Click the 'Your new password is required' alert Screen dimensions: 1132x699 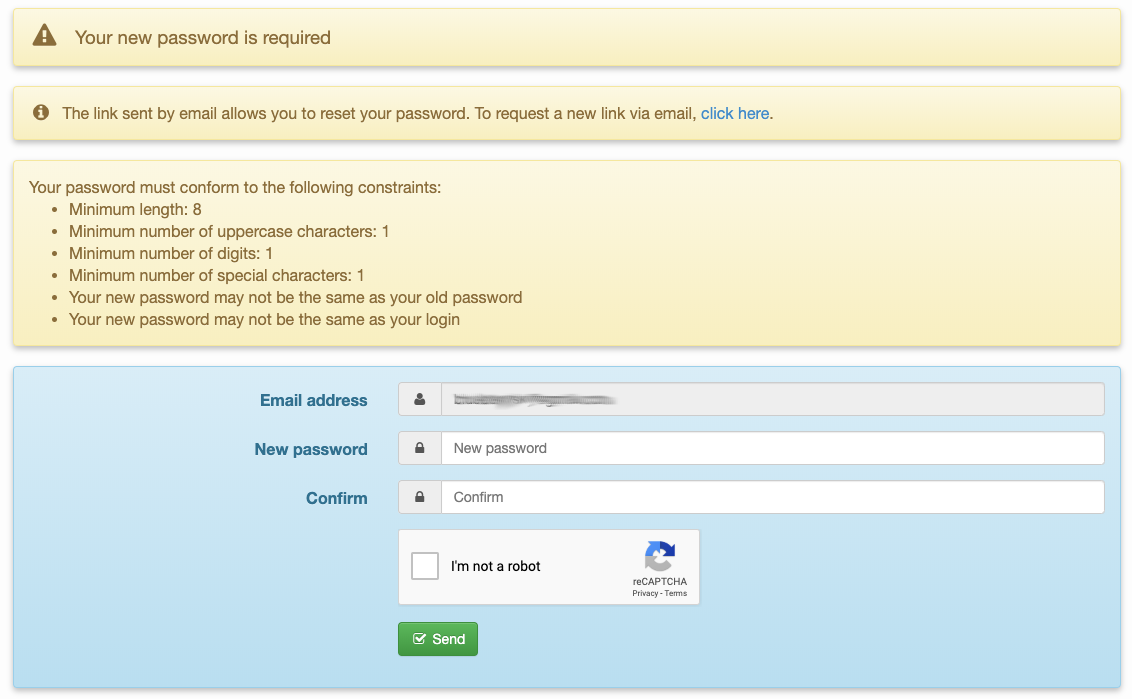[x=203, y=38]
